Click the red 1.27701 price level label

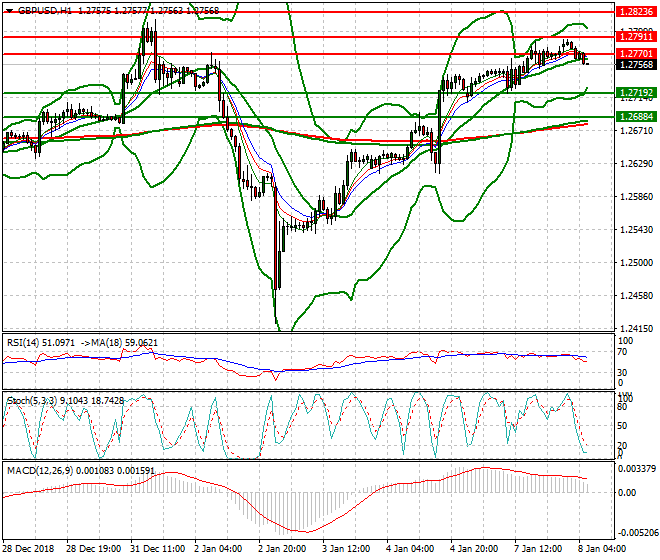coord(636,53)
